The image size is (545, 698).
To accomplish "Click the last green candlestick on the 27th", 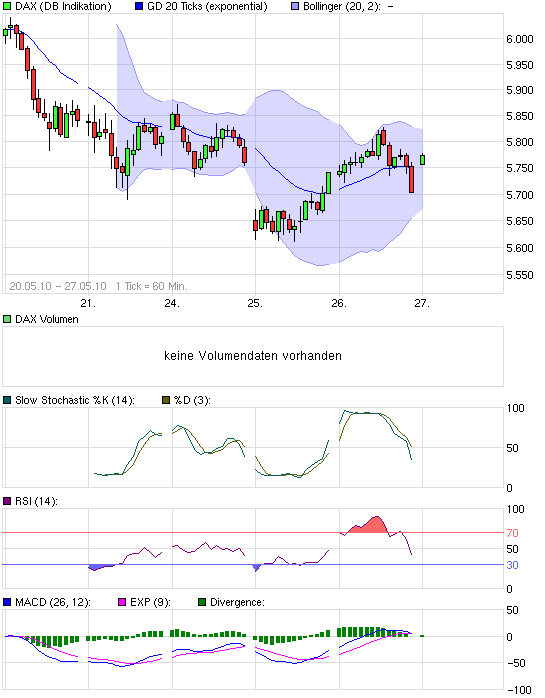I will pyautogui.click(x=423, y=160).
